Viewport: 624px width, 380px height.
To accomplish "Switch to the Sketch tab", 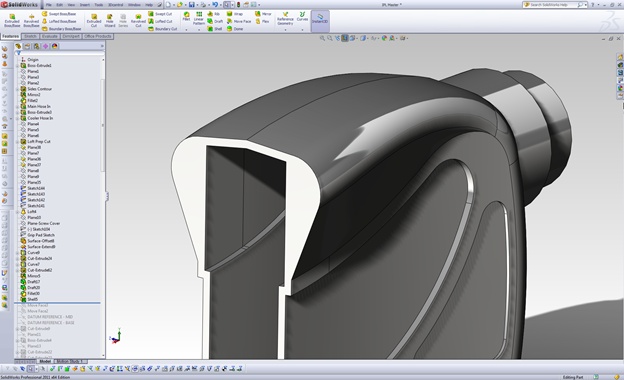I will [x=30, y=36].
